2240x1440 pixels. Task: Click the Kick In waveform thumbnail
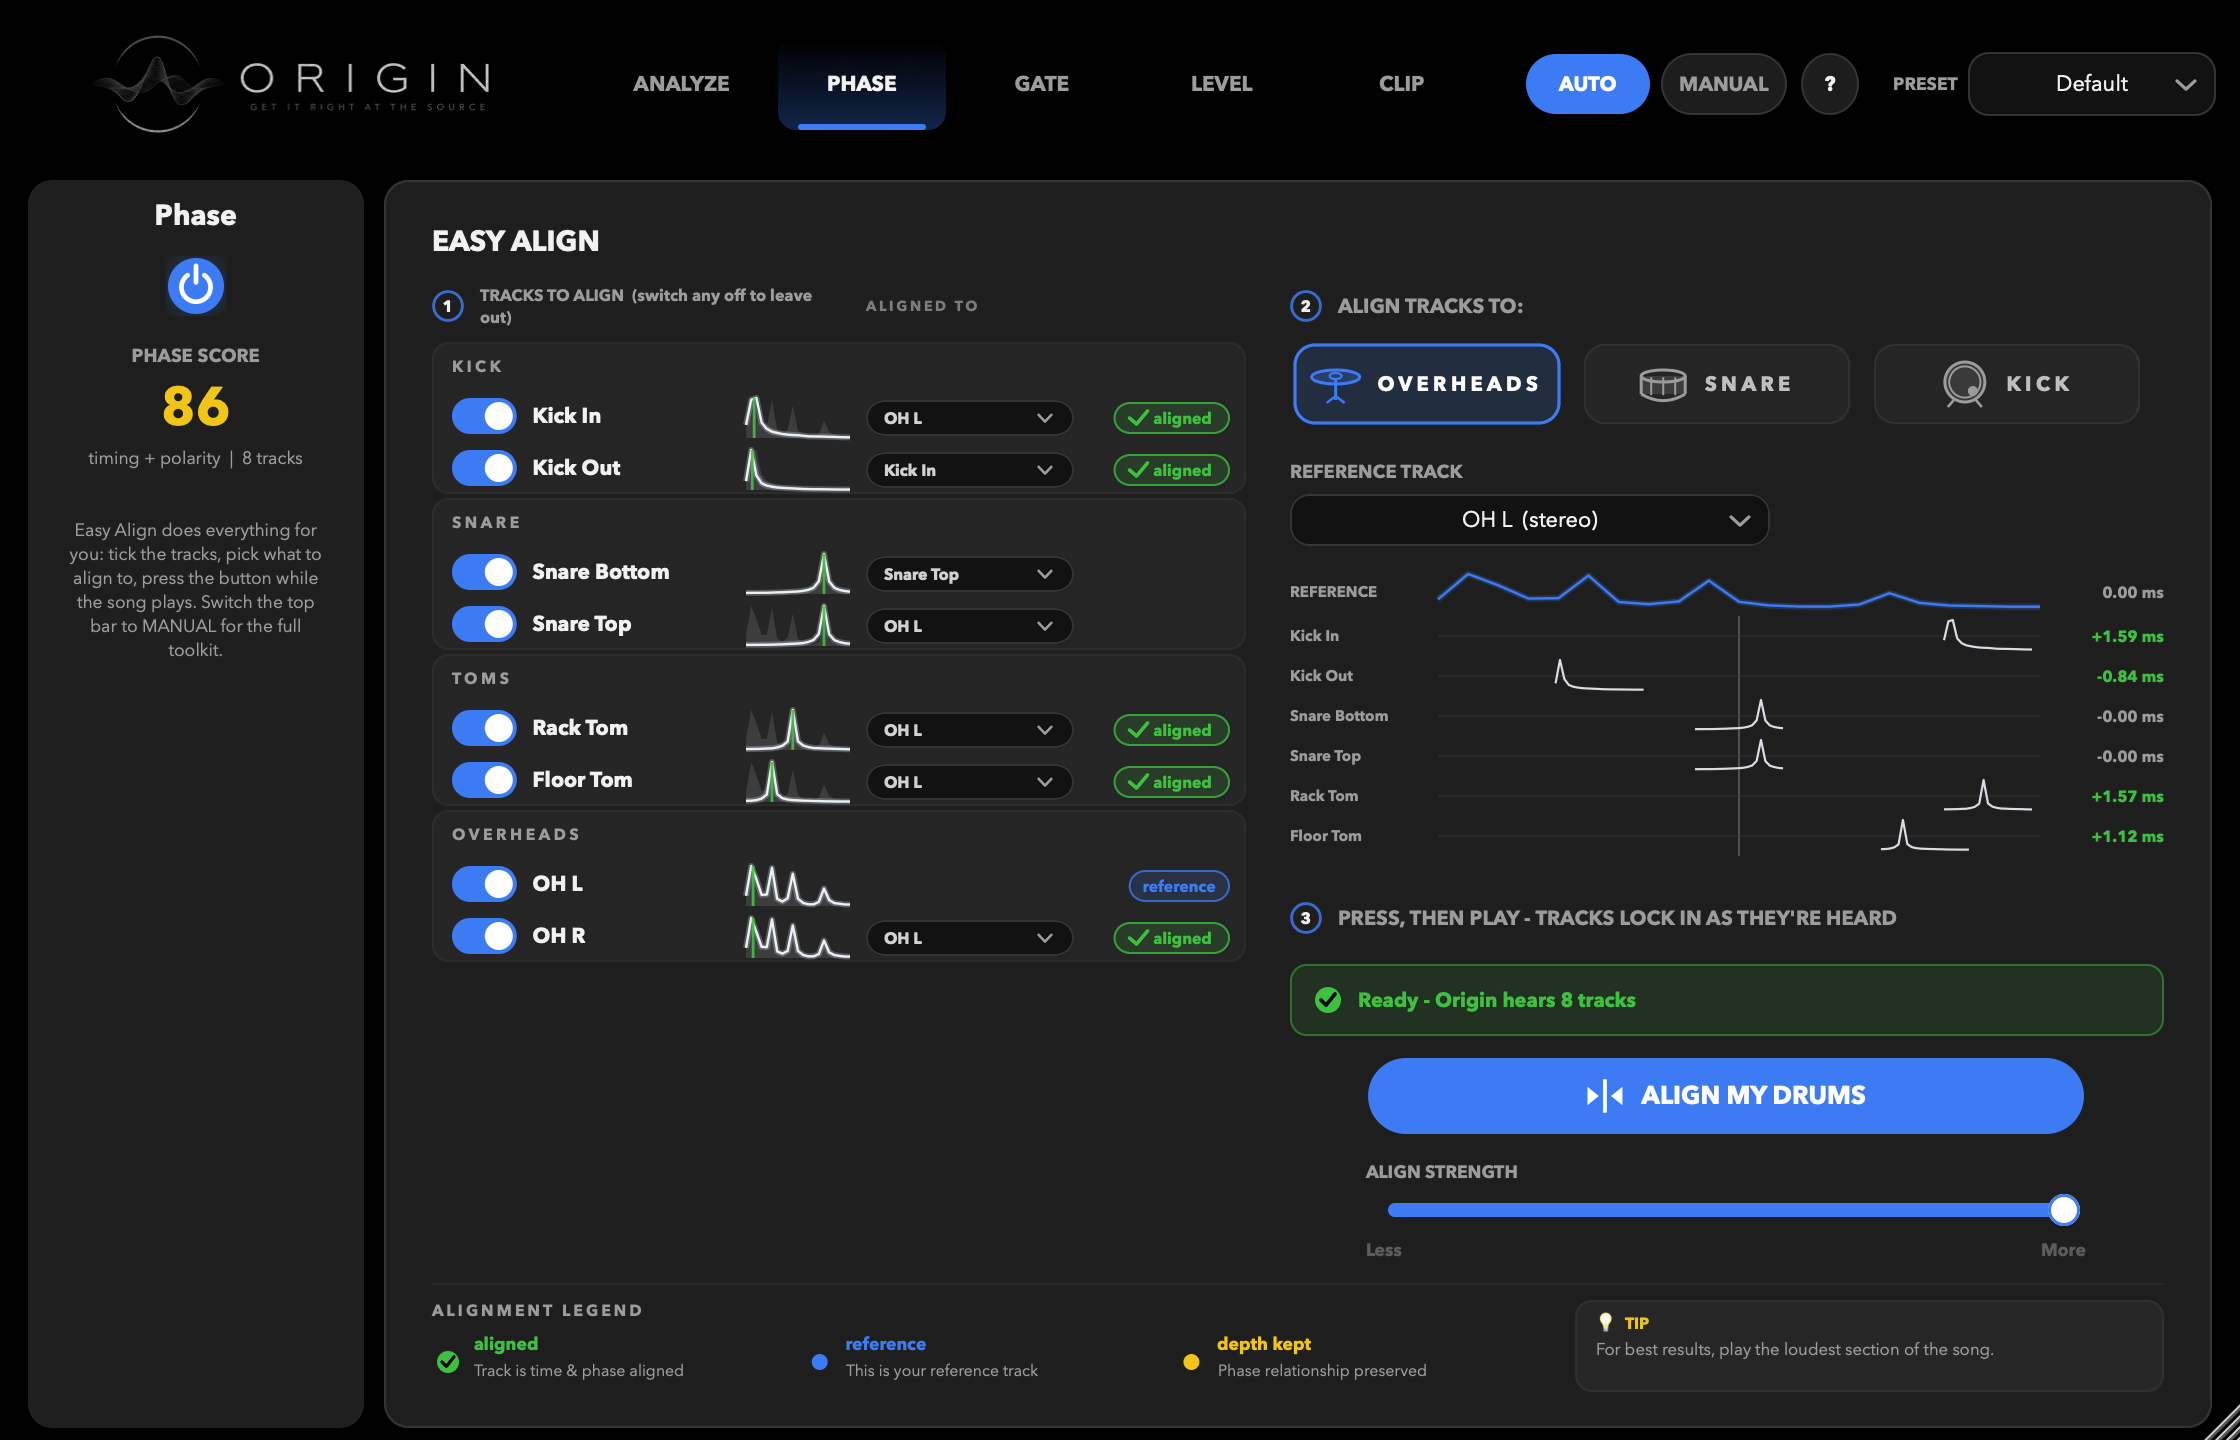click(797, 417)
